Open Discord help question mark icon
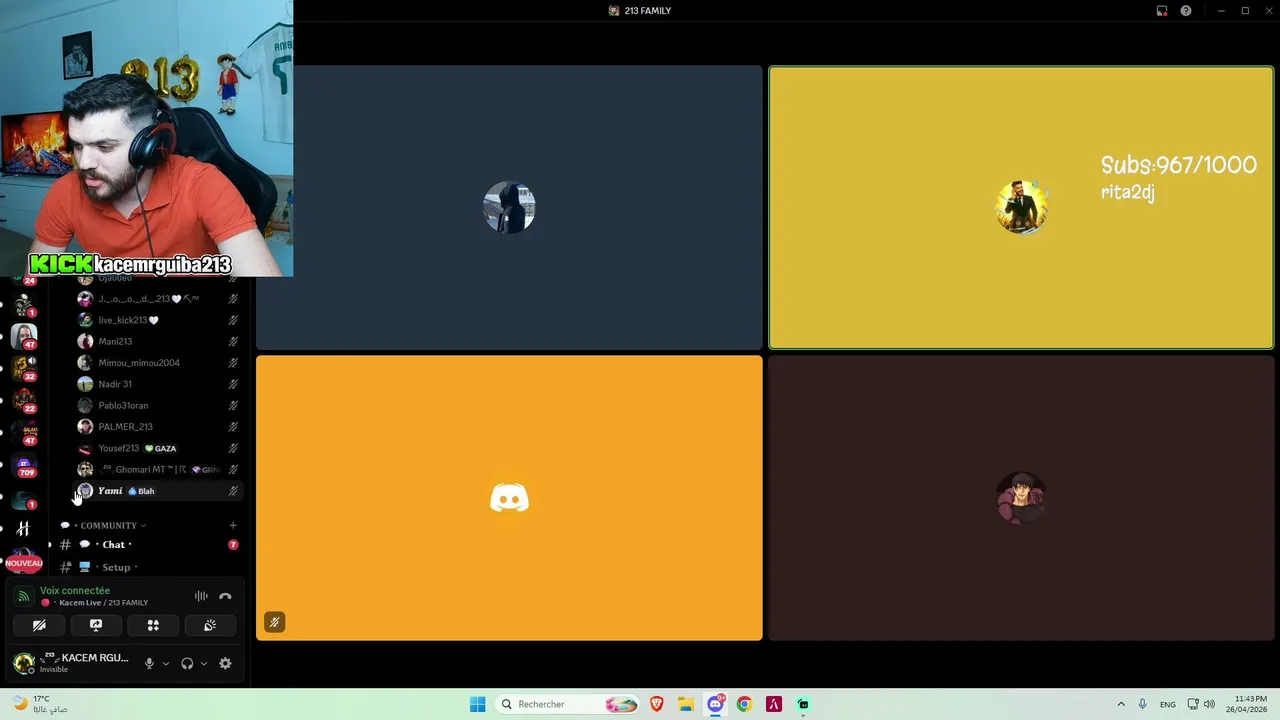This screenshot has width=1280, height=720. coord(1186,11)
